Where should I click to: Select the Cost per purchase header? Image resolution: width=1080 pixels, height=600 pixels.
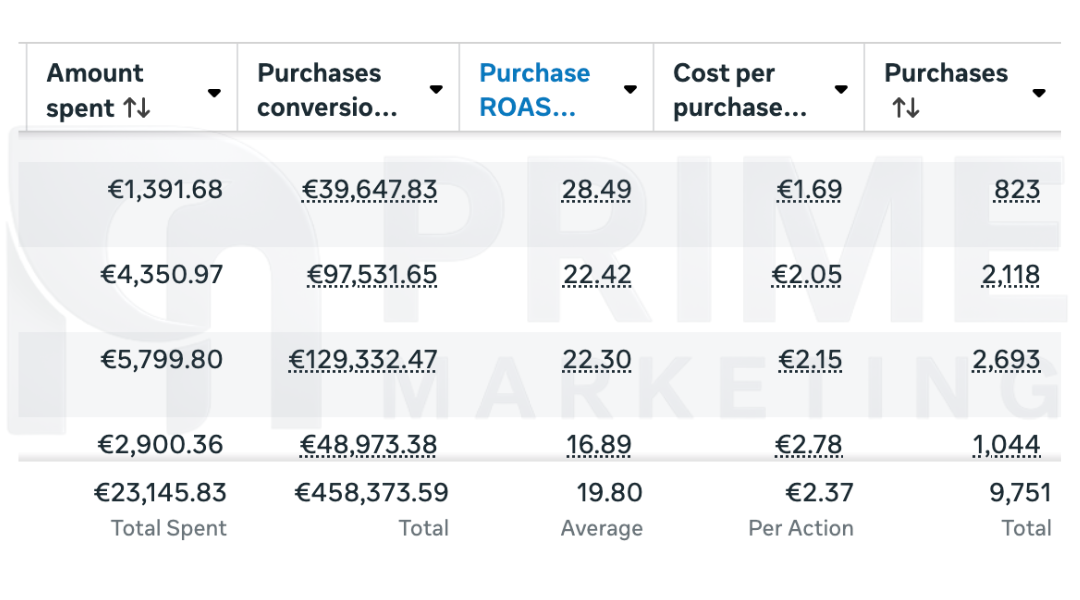[x=739, y=90]
